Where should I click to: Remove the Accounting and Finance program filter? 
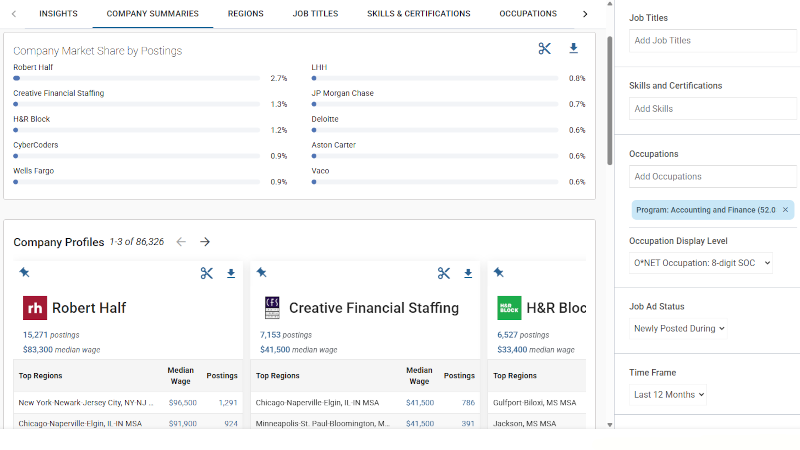tap(785, 210)
